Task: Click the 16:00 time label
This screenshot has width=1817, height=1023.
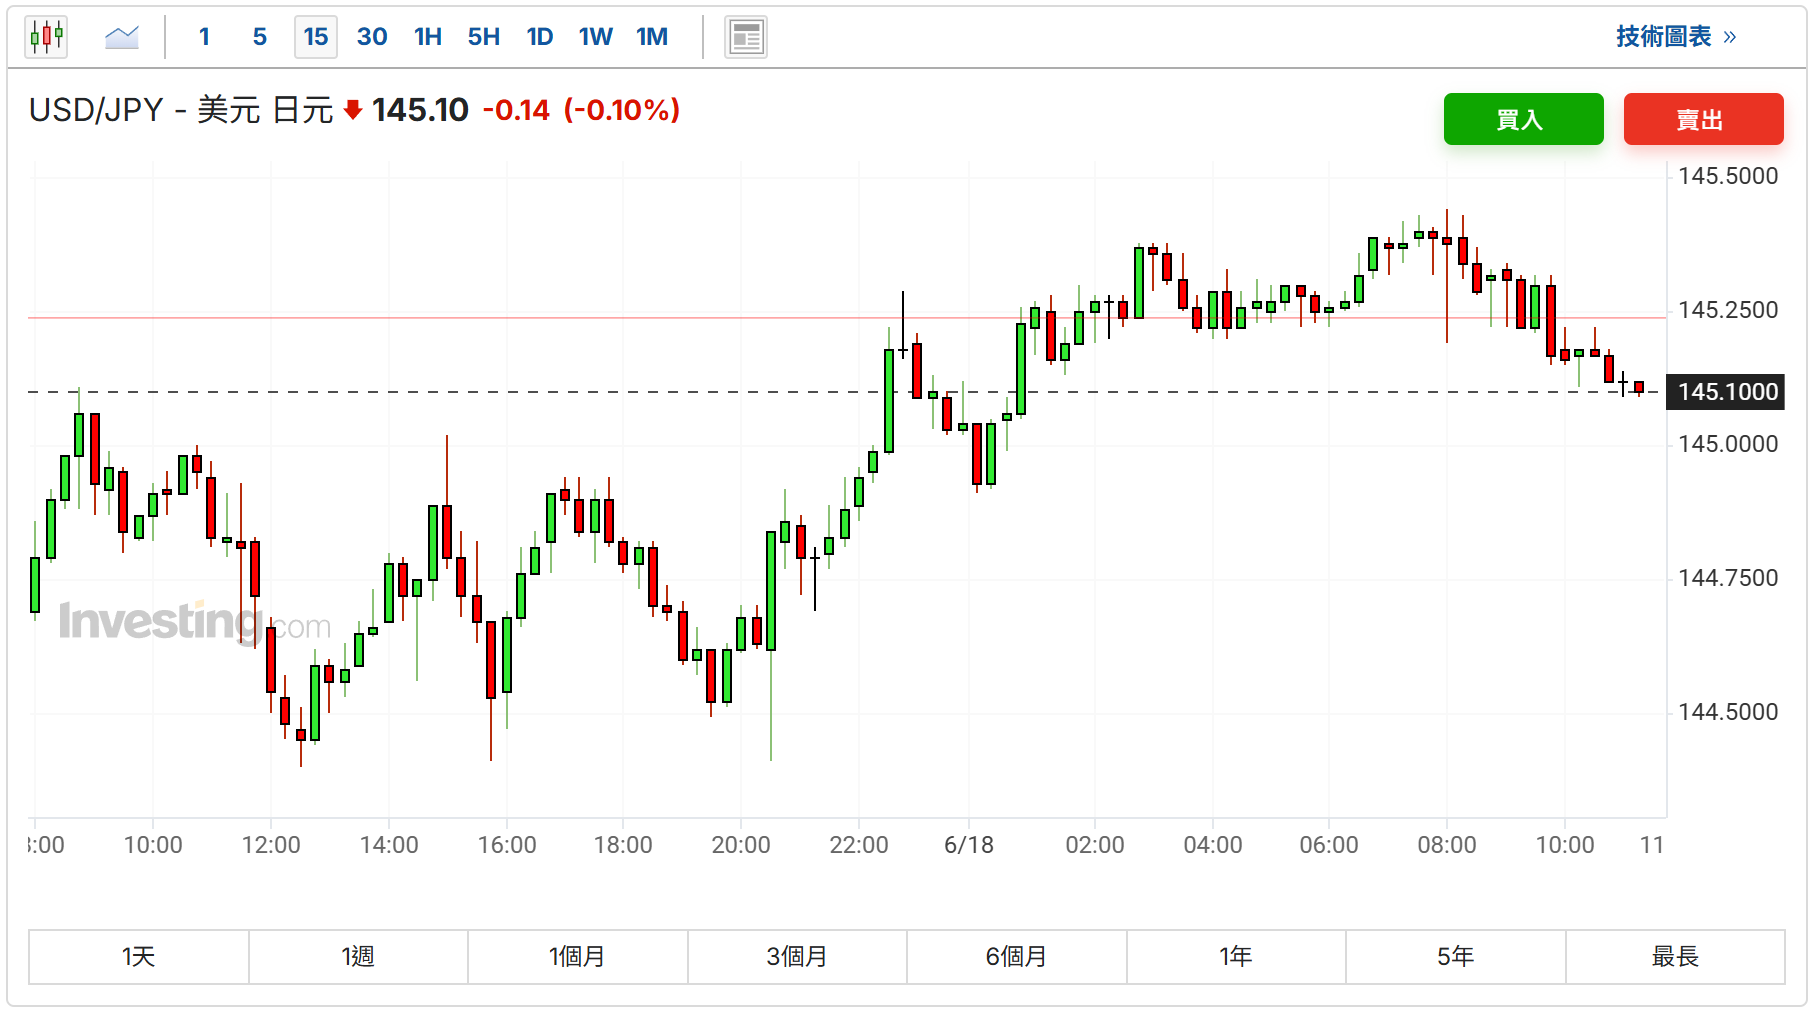Action: pos(507,845)
